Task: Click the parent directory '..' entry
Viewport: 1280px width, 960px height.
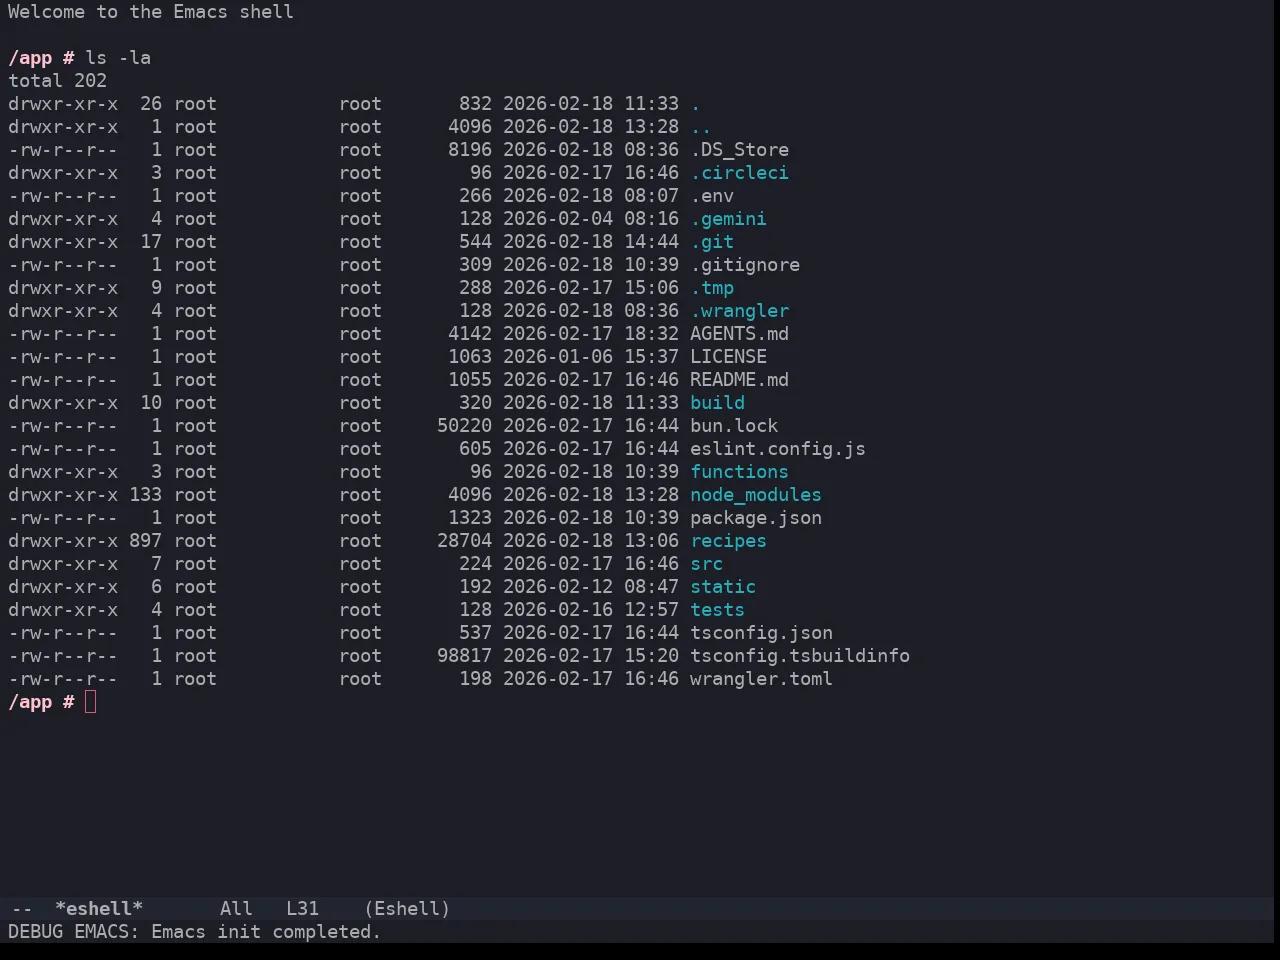Action: coord(701,127)
